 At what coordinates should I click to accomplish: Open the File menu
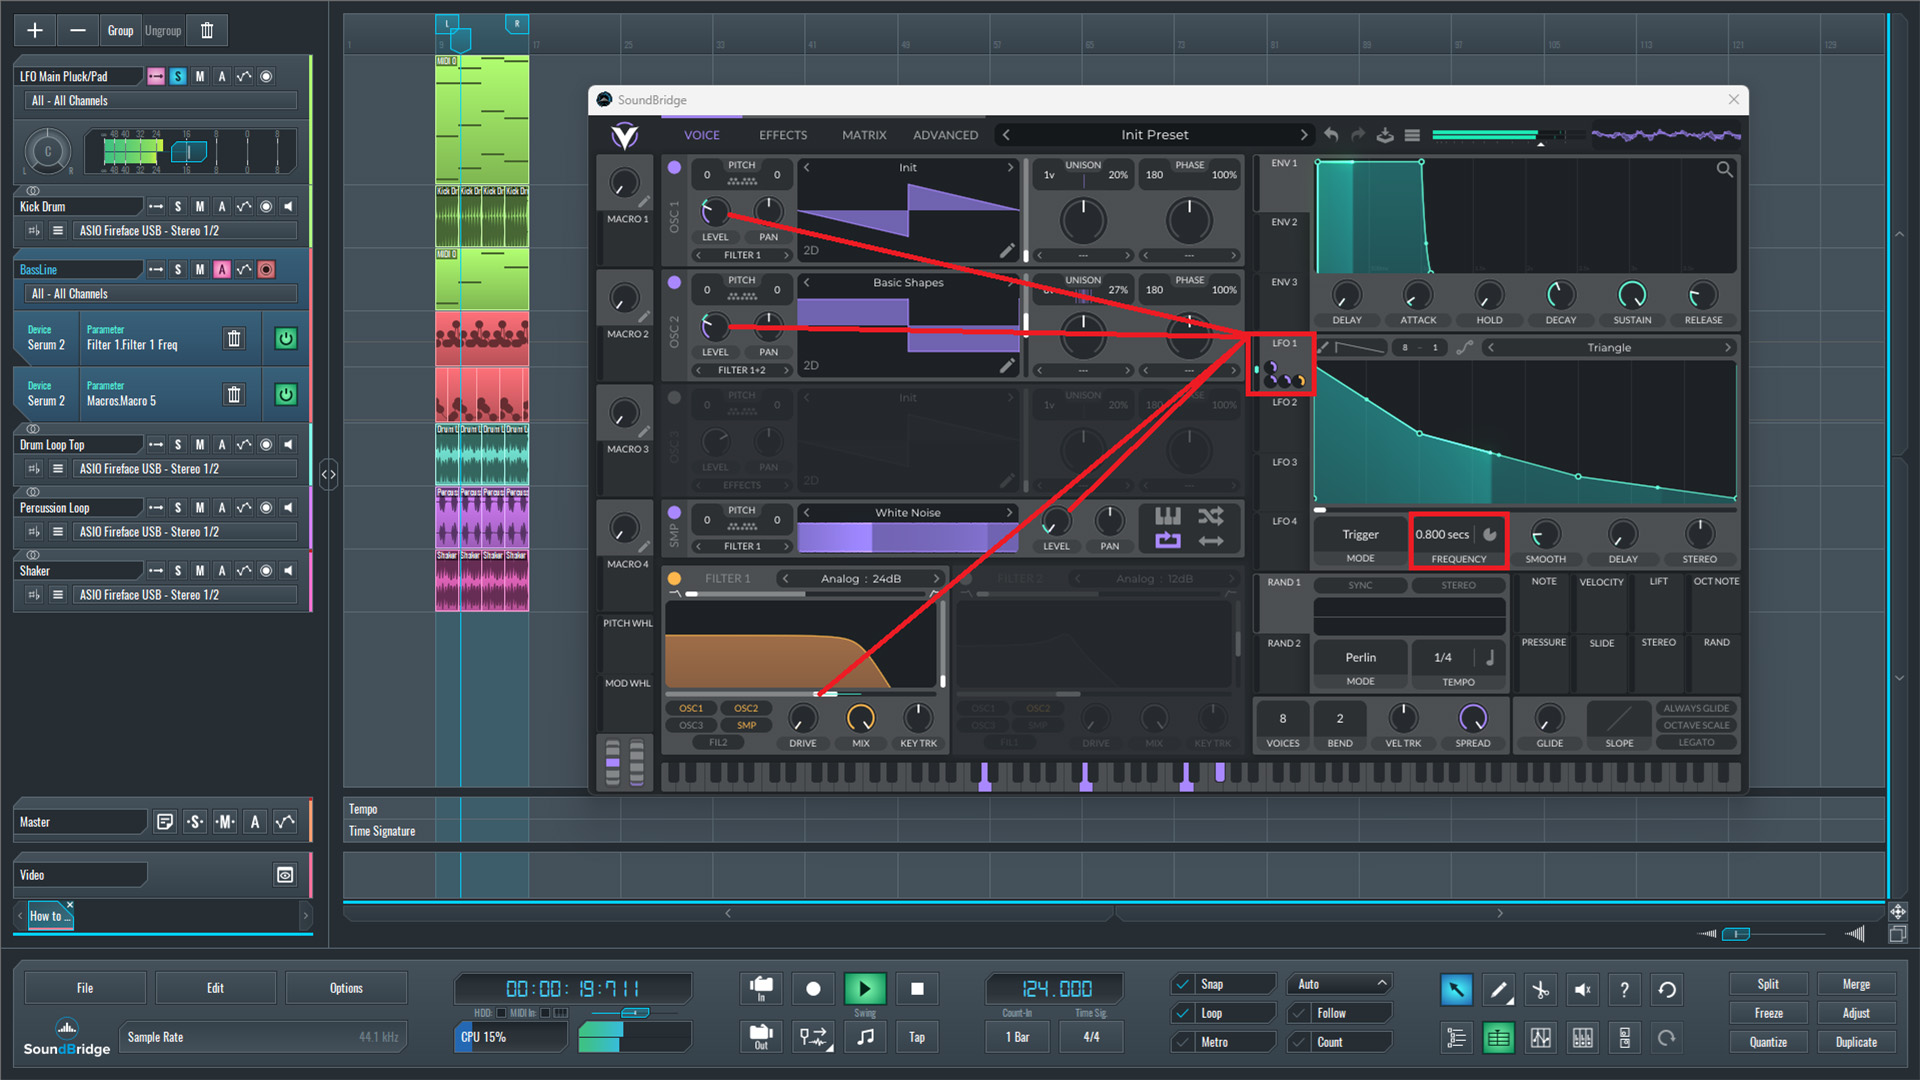(85, 988)
